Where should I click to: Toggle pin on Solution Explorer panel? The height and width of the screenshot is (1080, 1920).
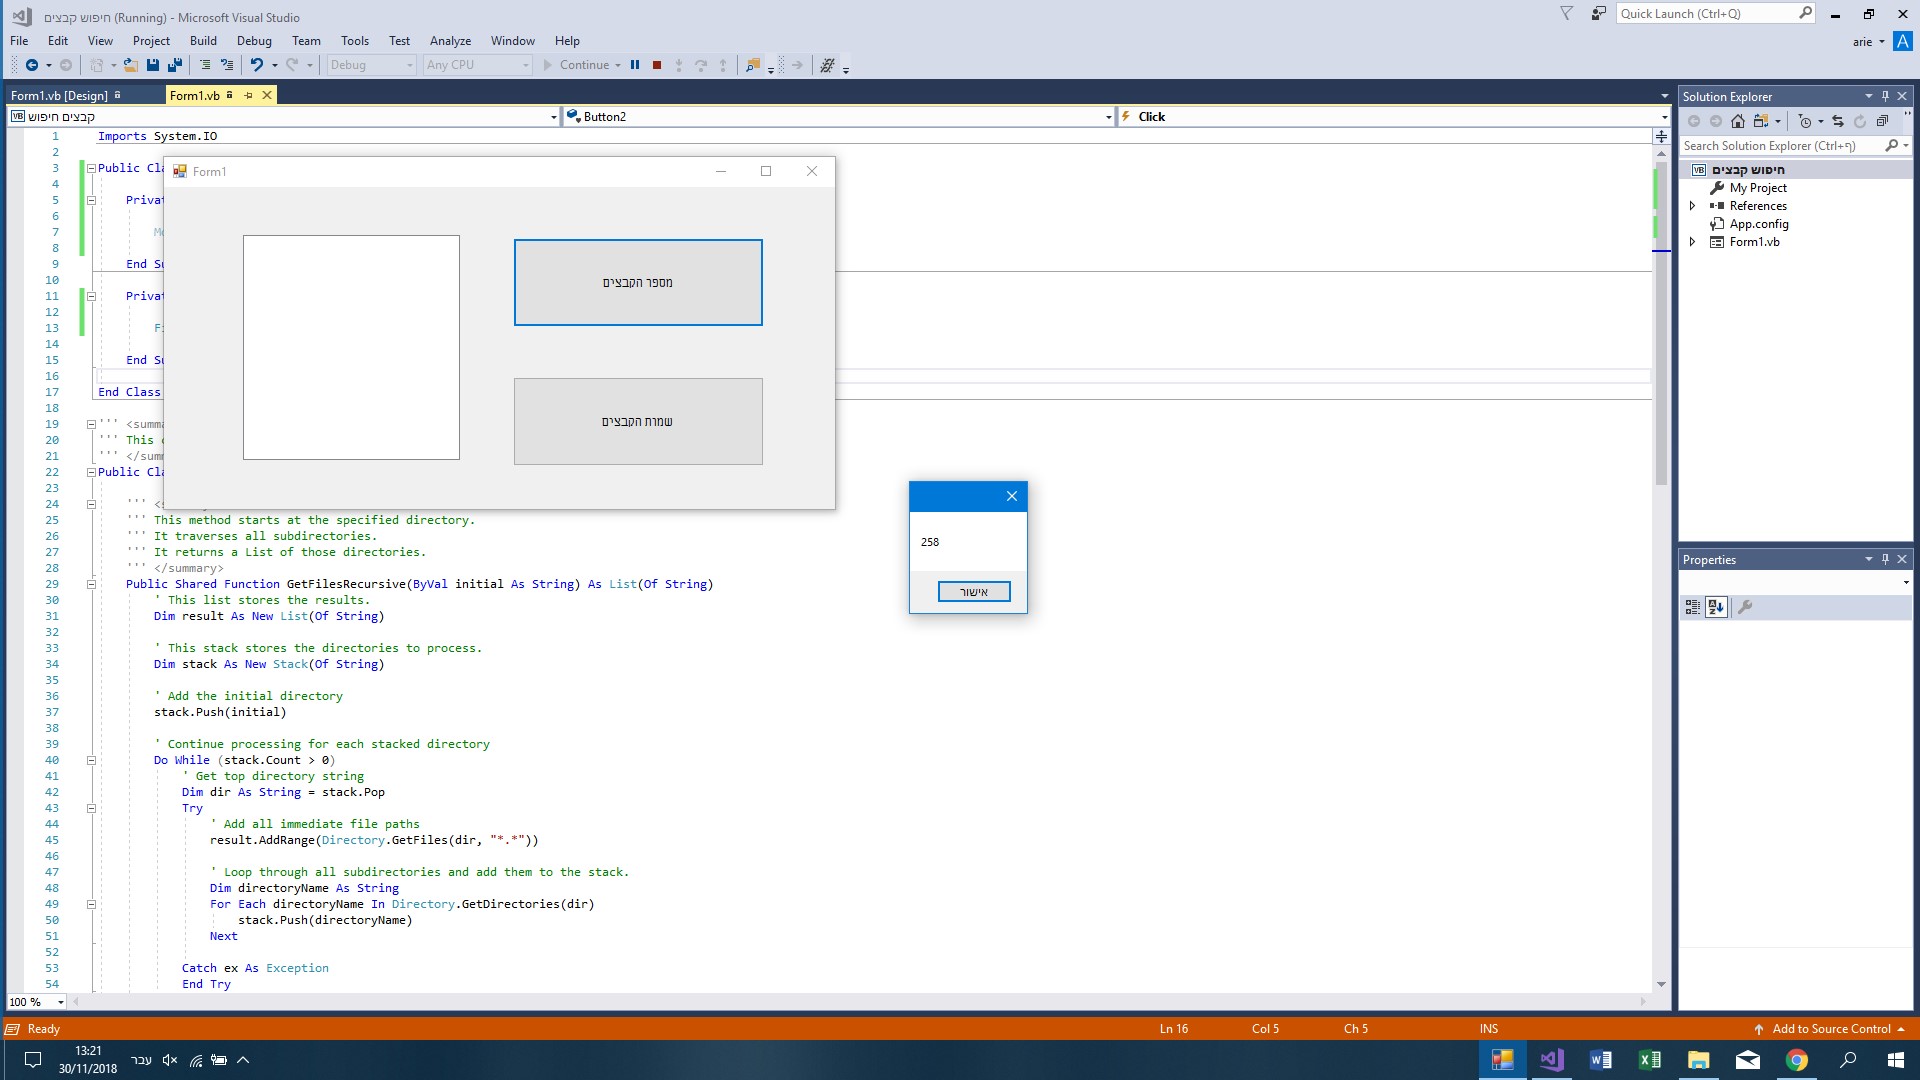tap(1885, 96)
